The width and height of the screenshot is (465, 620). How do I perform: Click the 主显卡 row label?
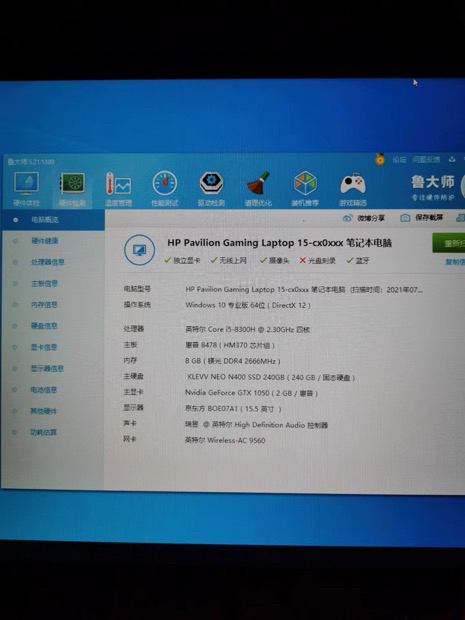(x=133, y=392)
